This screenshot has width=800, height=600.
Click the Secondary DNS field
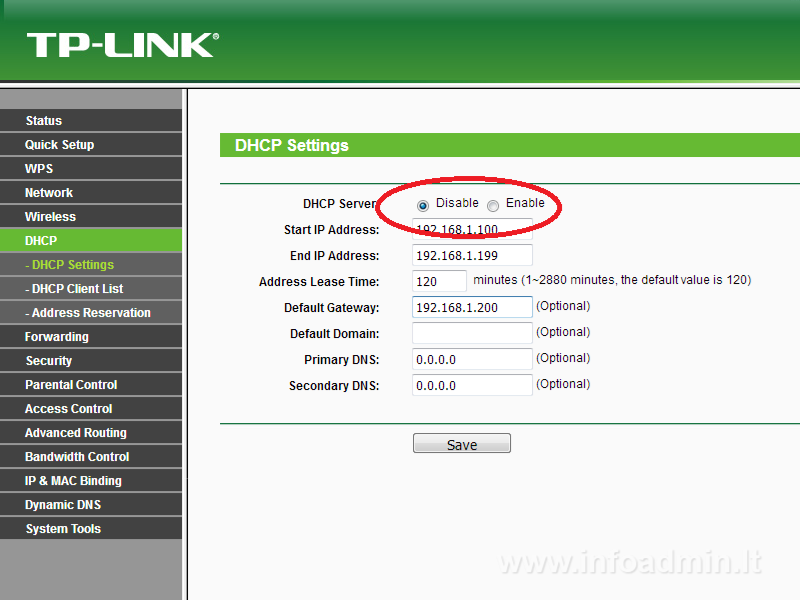click(472, 385)
